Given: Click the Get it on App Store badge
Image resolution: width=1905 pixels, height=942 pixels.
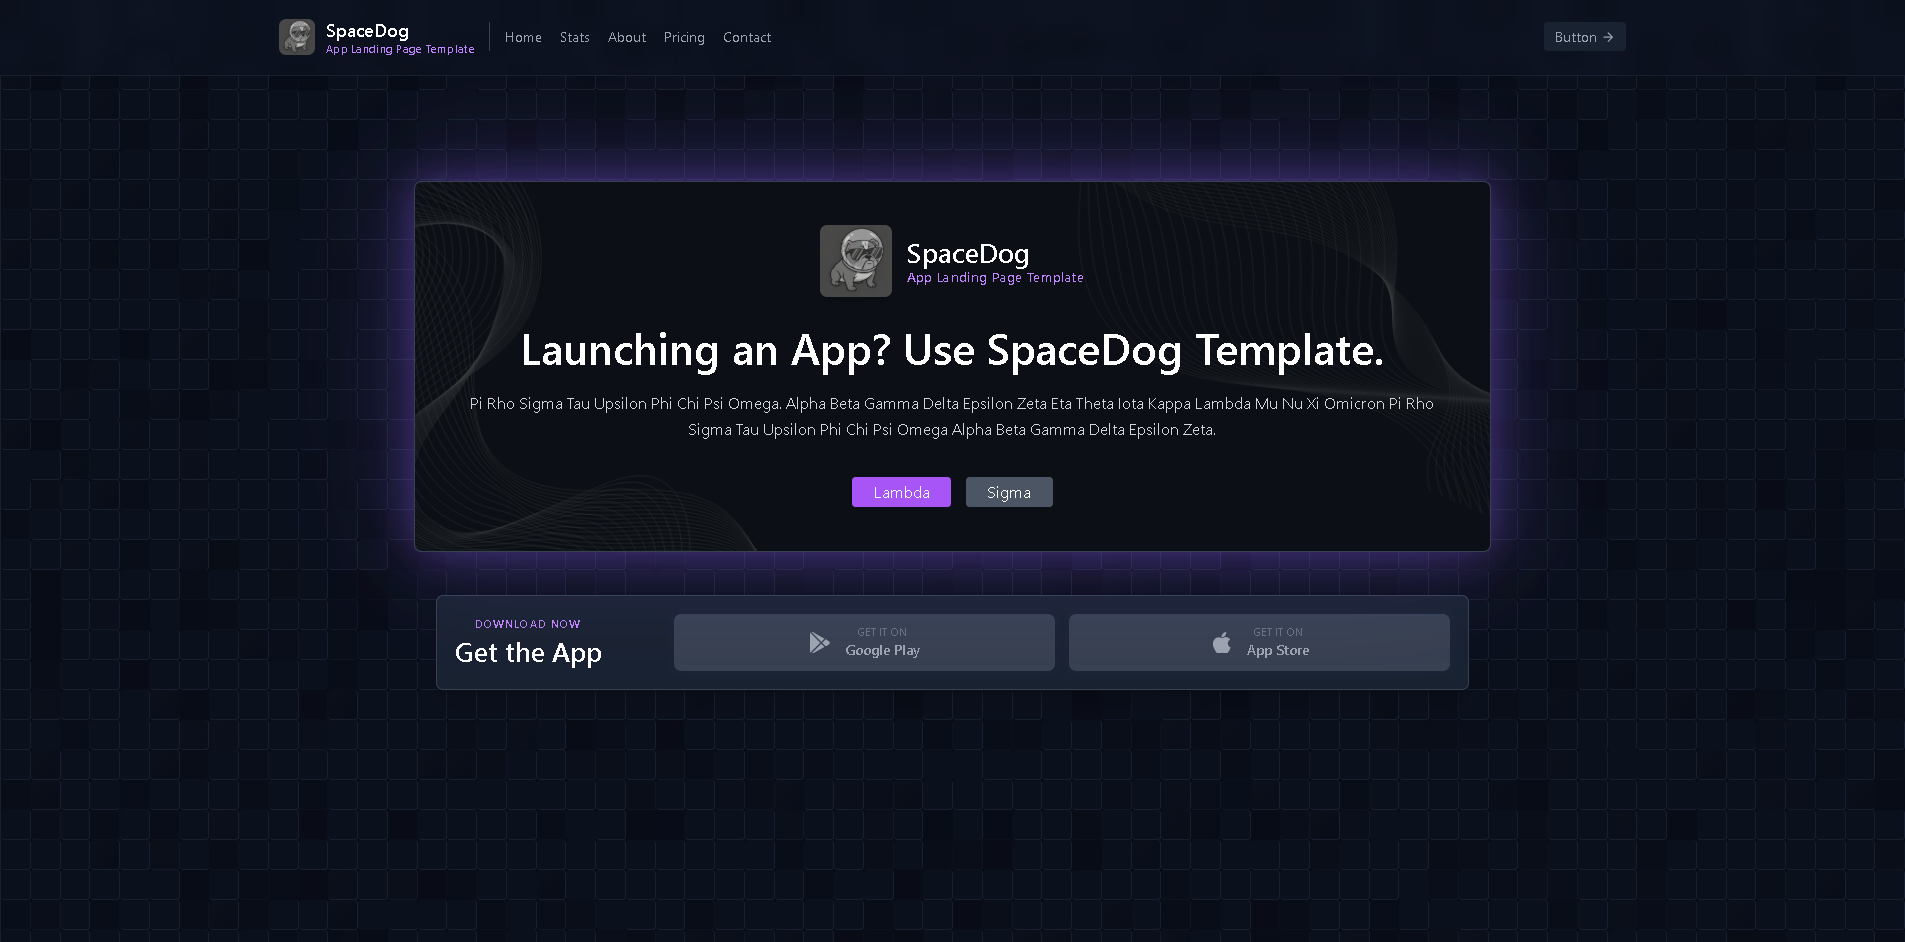Looking at the screenshot, I should pyautogui.click(x=1259, y=642).
